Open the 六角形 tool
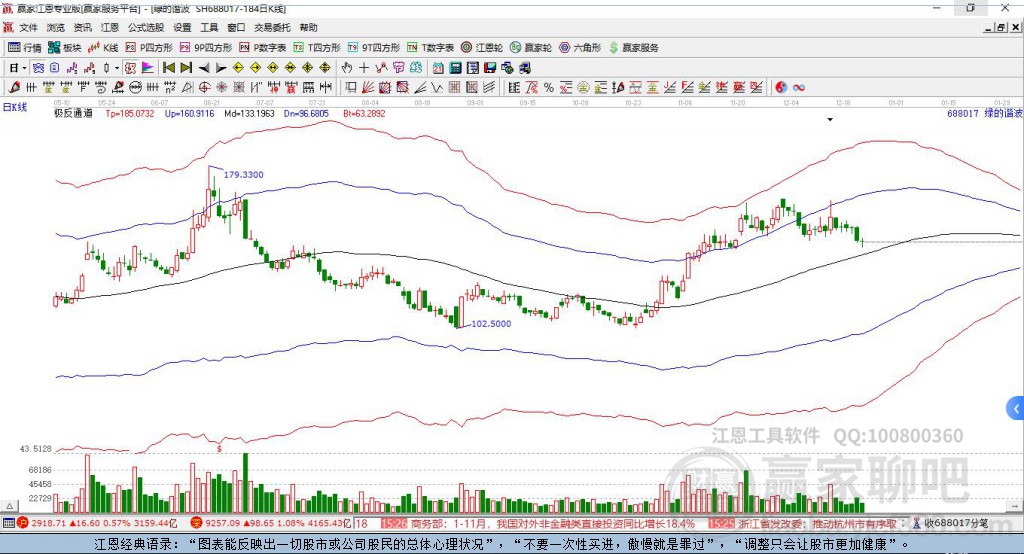 (580, 48)
